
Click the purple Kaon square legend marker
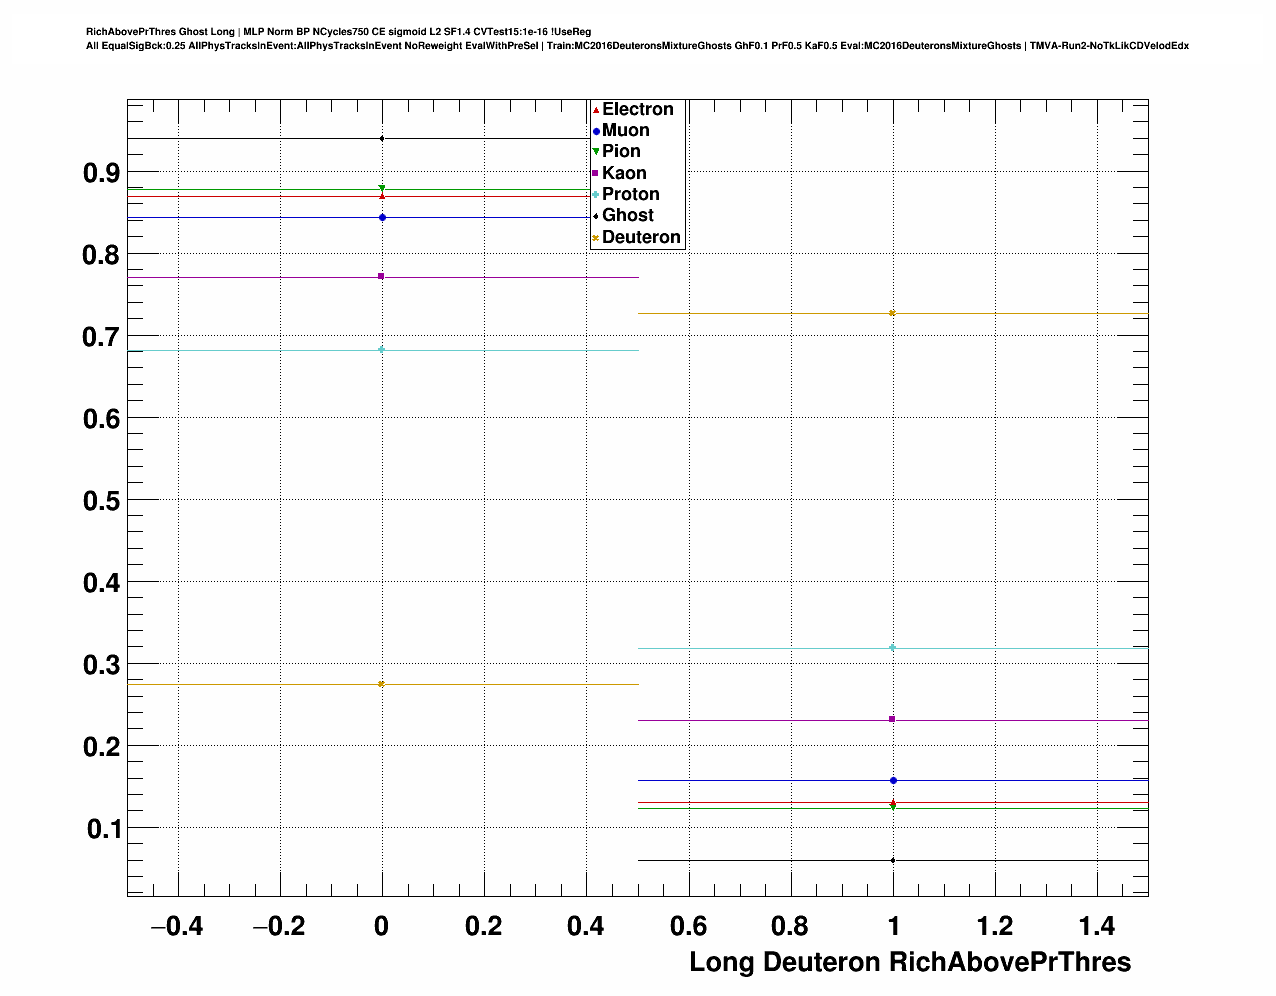pyautogui.click(x=596, y=174)
